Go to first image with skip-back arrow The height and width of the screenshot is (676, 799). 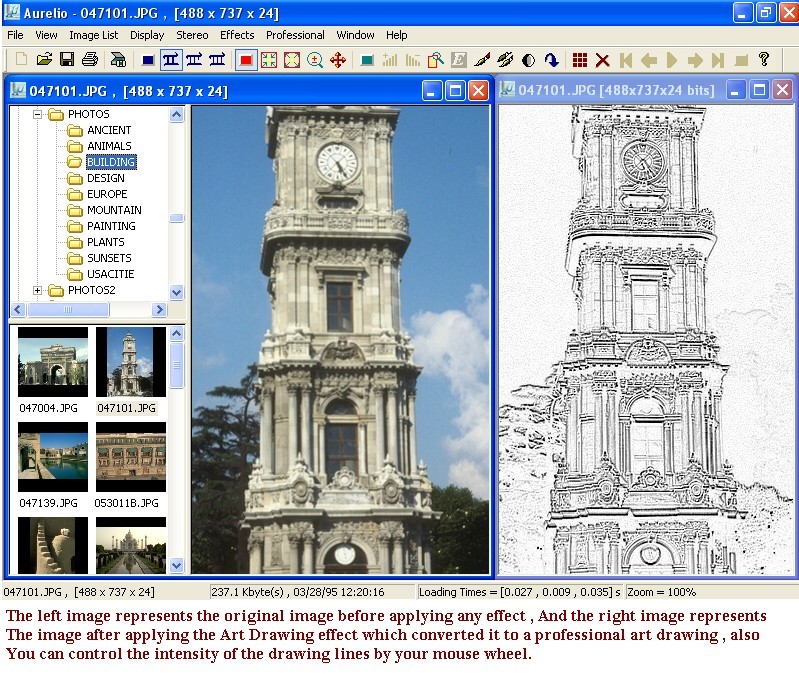(x=626, y=60)
